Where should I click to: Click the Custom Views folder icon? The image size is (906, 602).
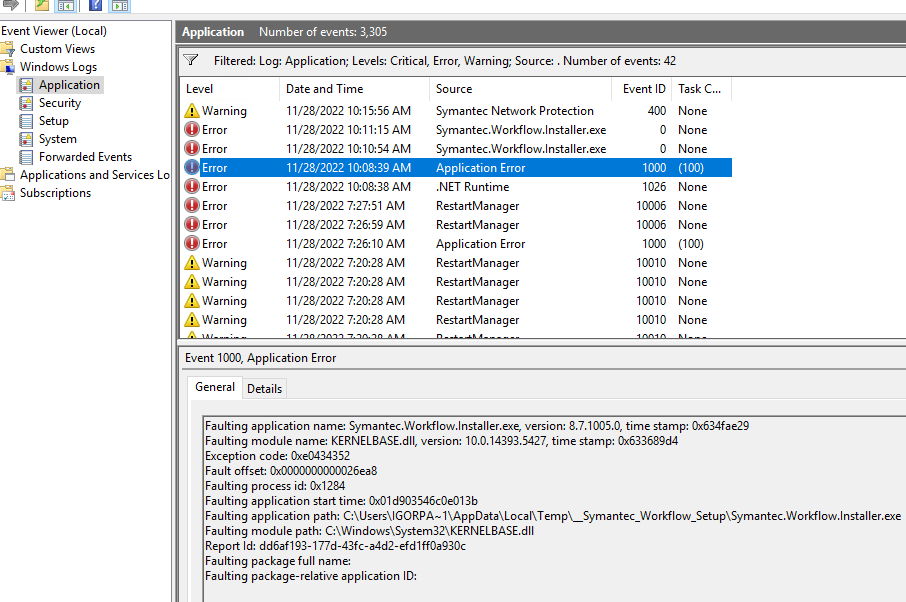[9, 49]
